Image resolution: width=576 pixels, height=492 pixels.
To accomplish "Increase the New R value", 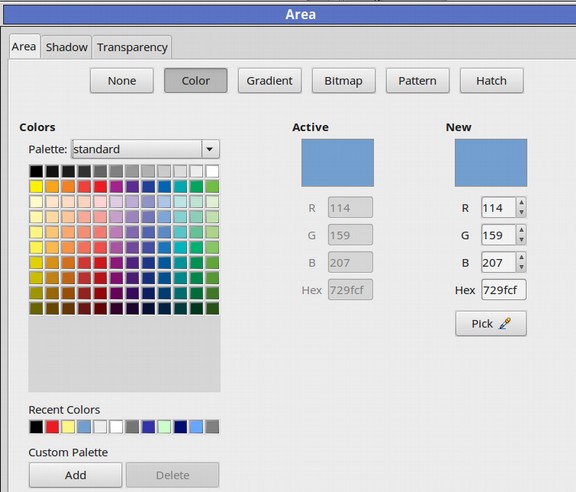I will 521,202.
